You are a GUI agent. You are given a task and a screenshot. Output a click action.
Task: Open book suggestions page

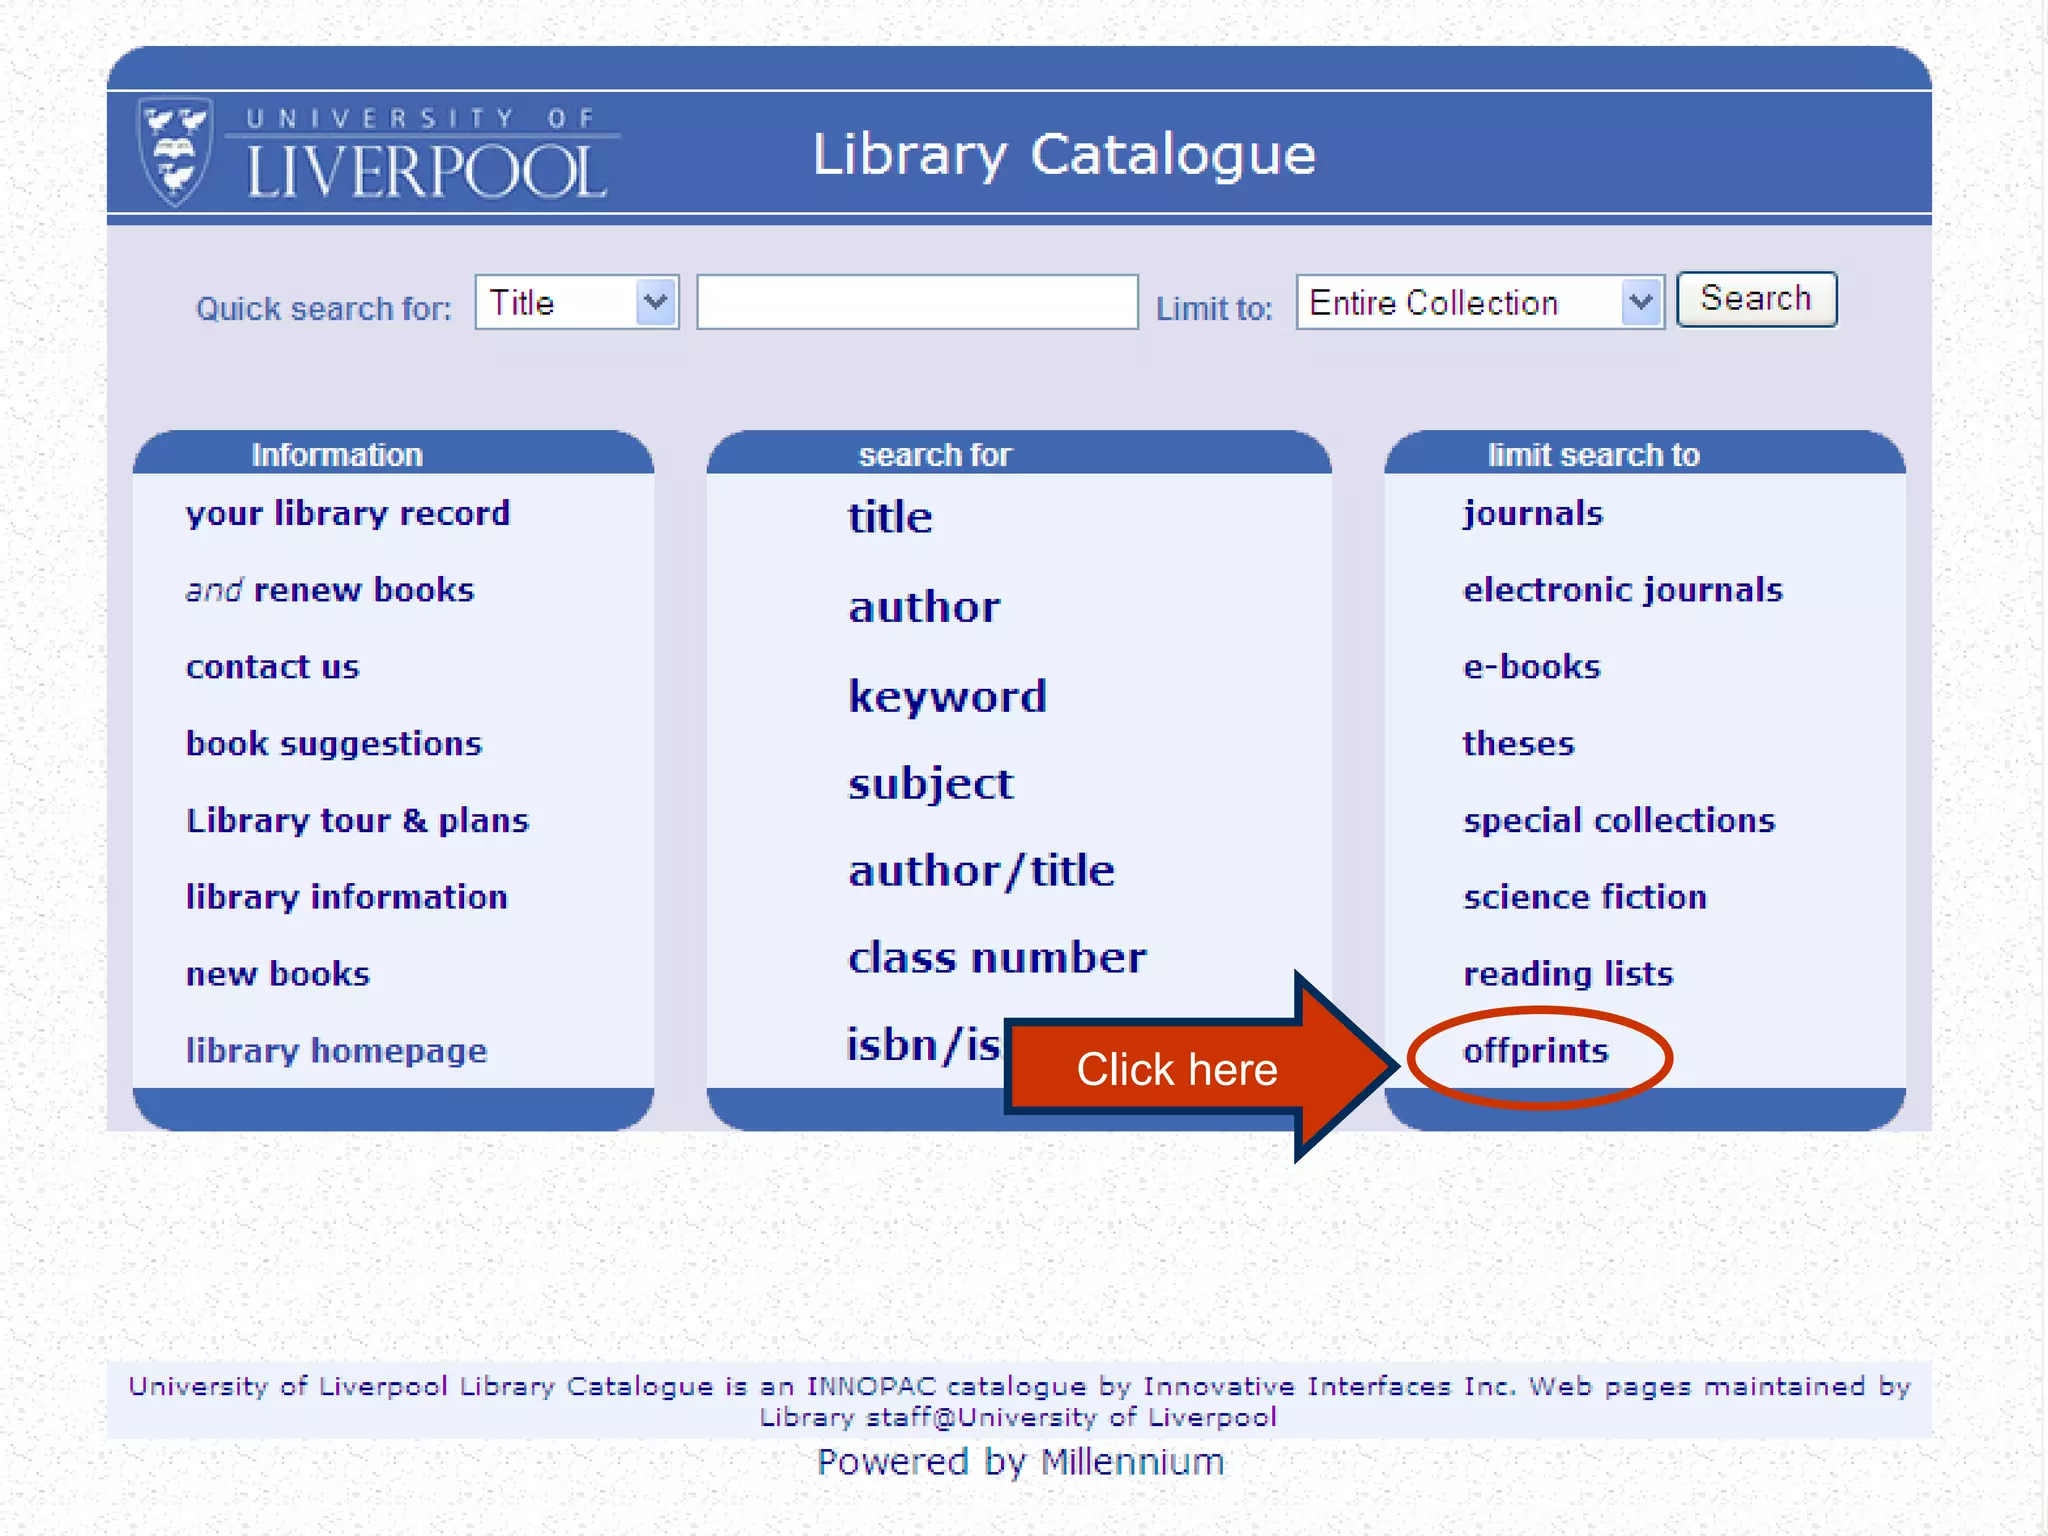tap(333, 744)
